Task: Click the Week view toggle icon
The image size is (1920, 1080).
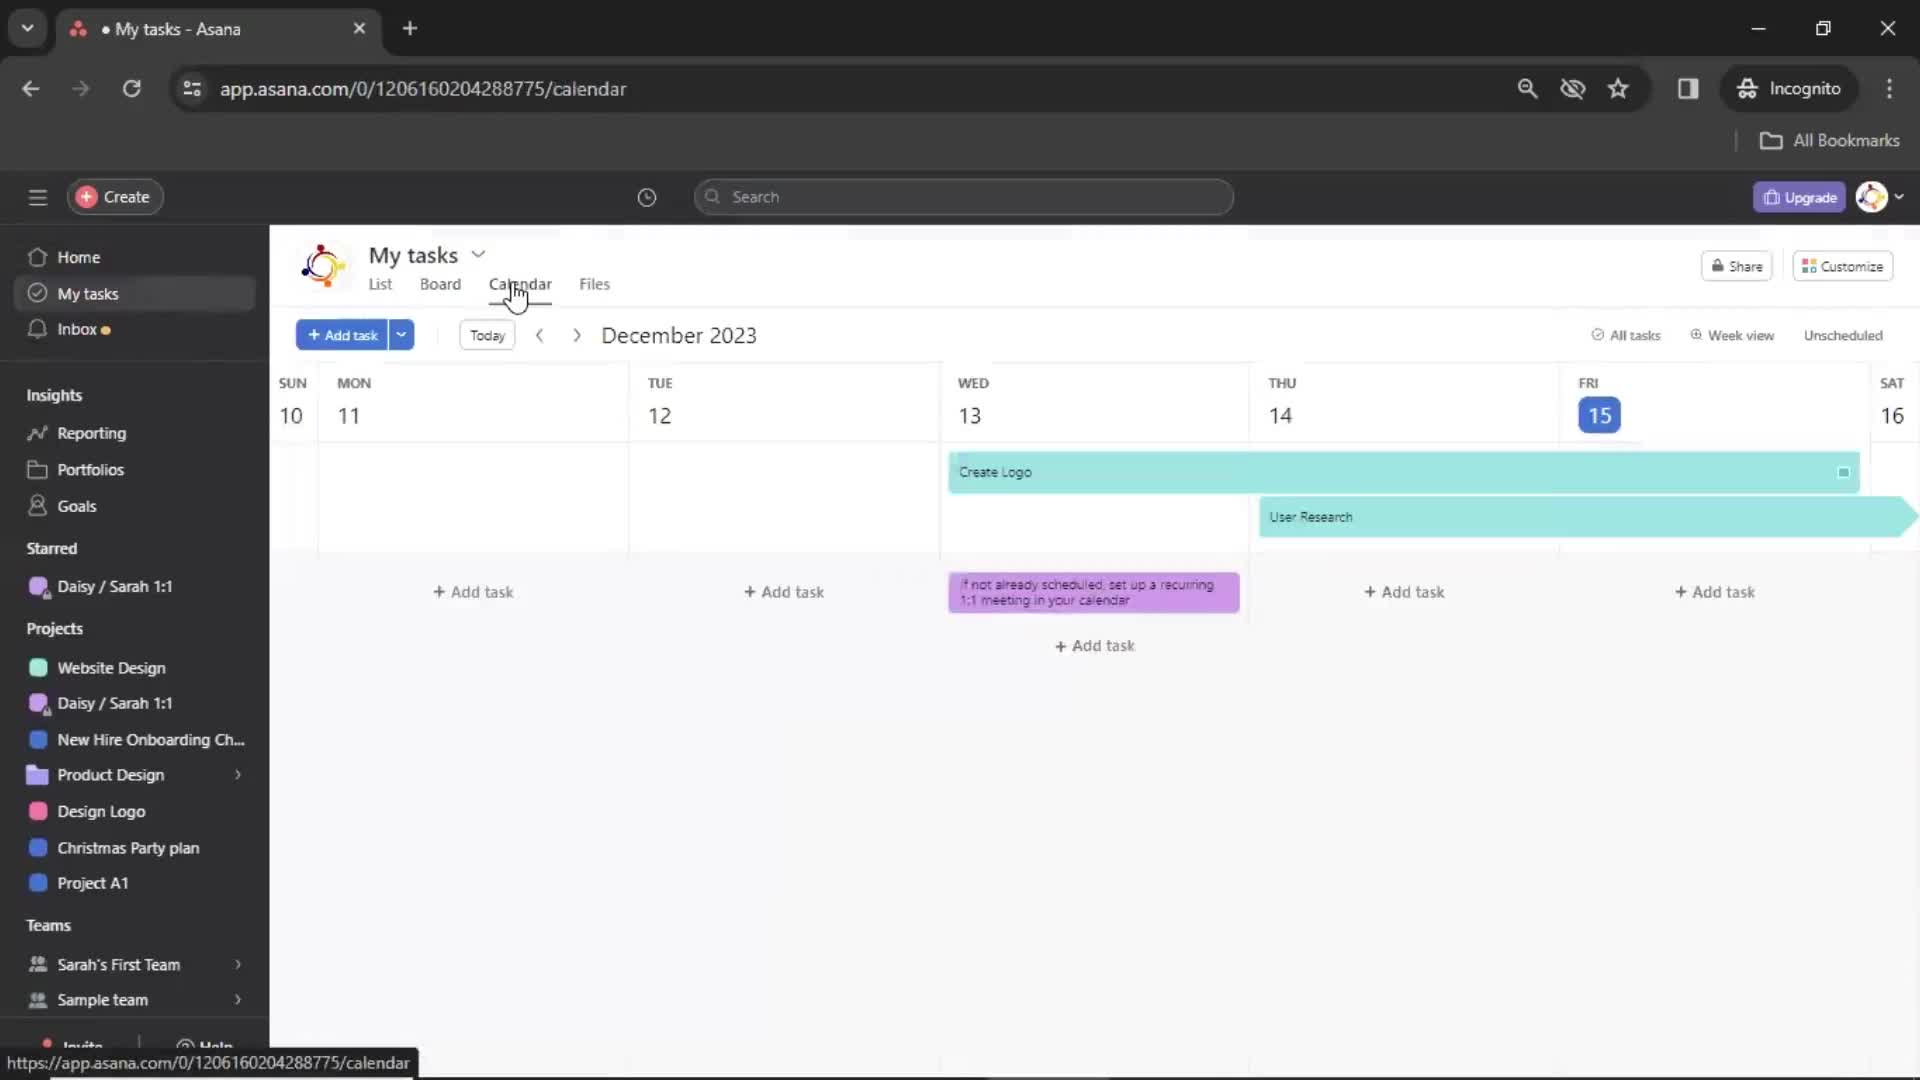Action: 1693,335
